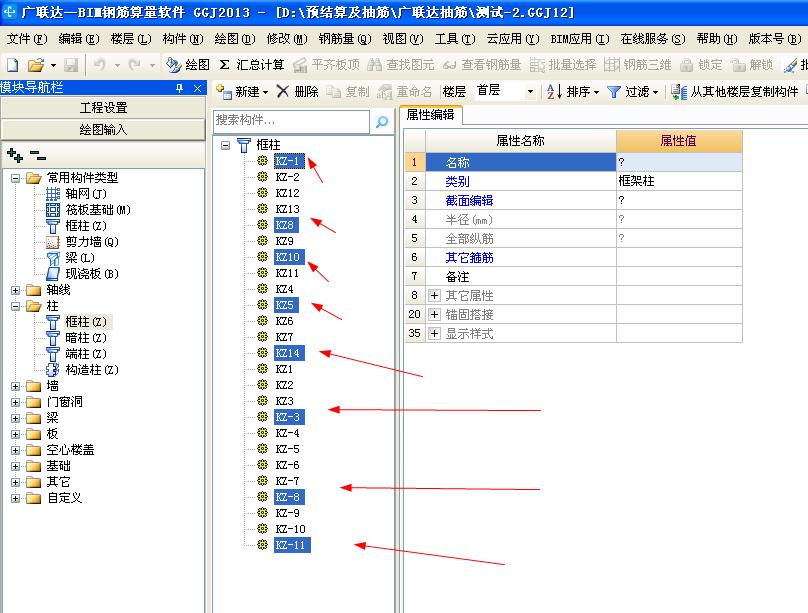Collapse the 常用构件类型 folder

[x=15, y=178]
